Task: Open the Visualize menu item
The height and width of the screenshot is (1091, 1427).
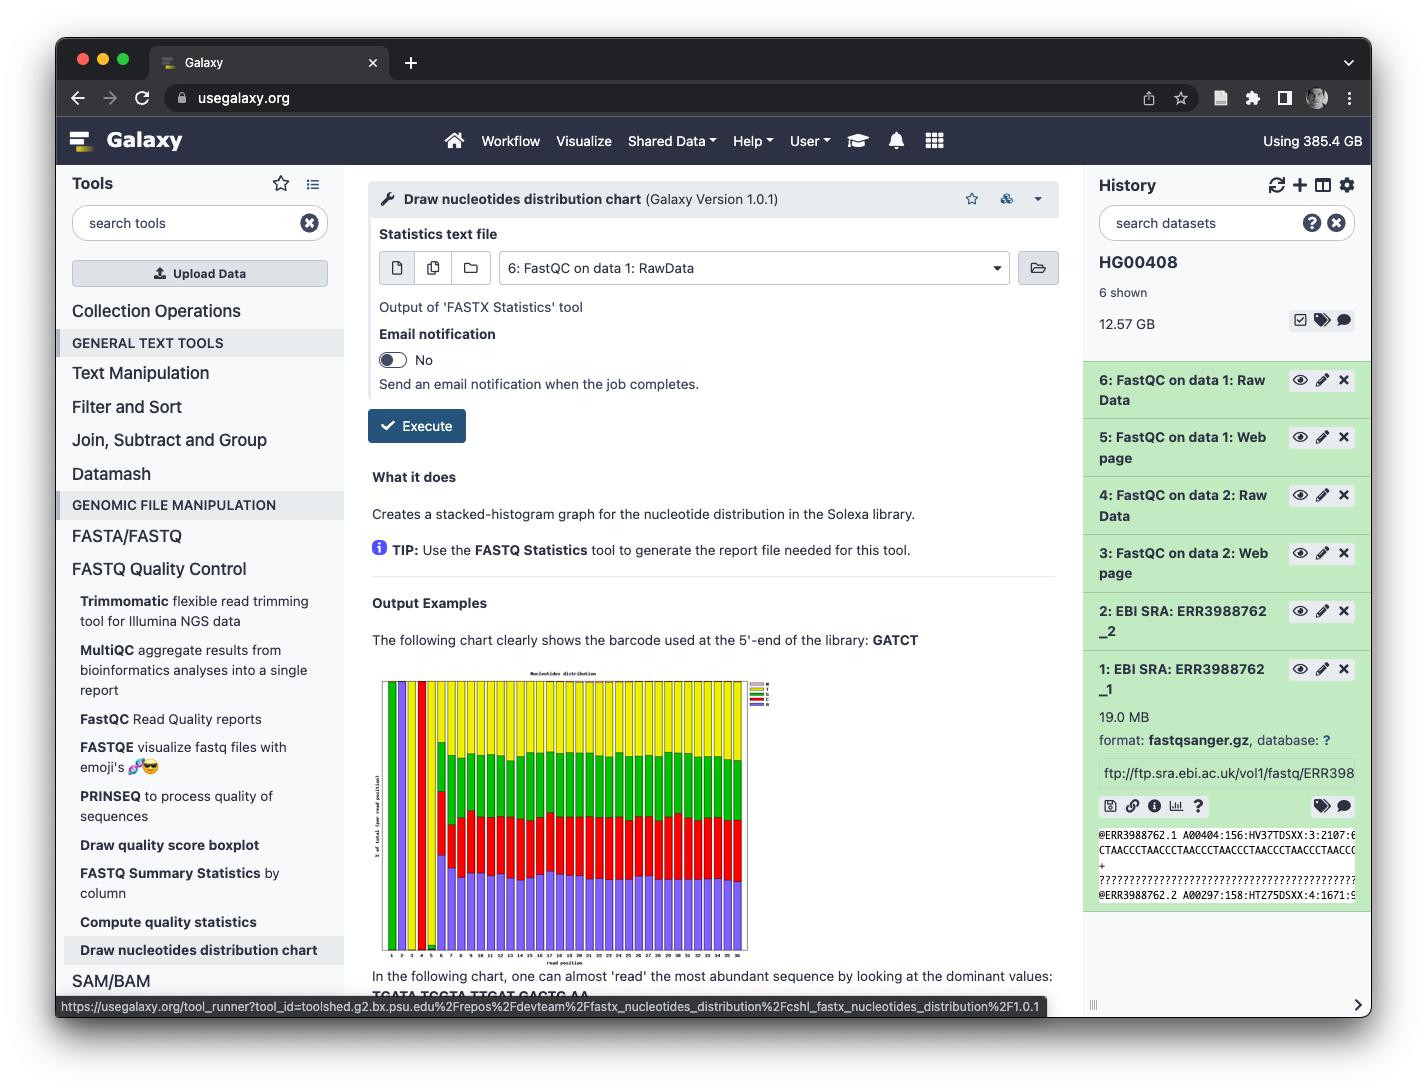Action: [584, 141]
